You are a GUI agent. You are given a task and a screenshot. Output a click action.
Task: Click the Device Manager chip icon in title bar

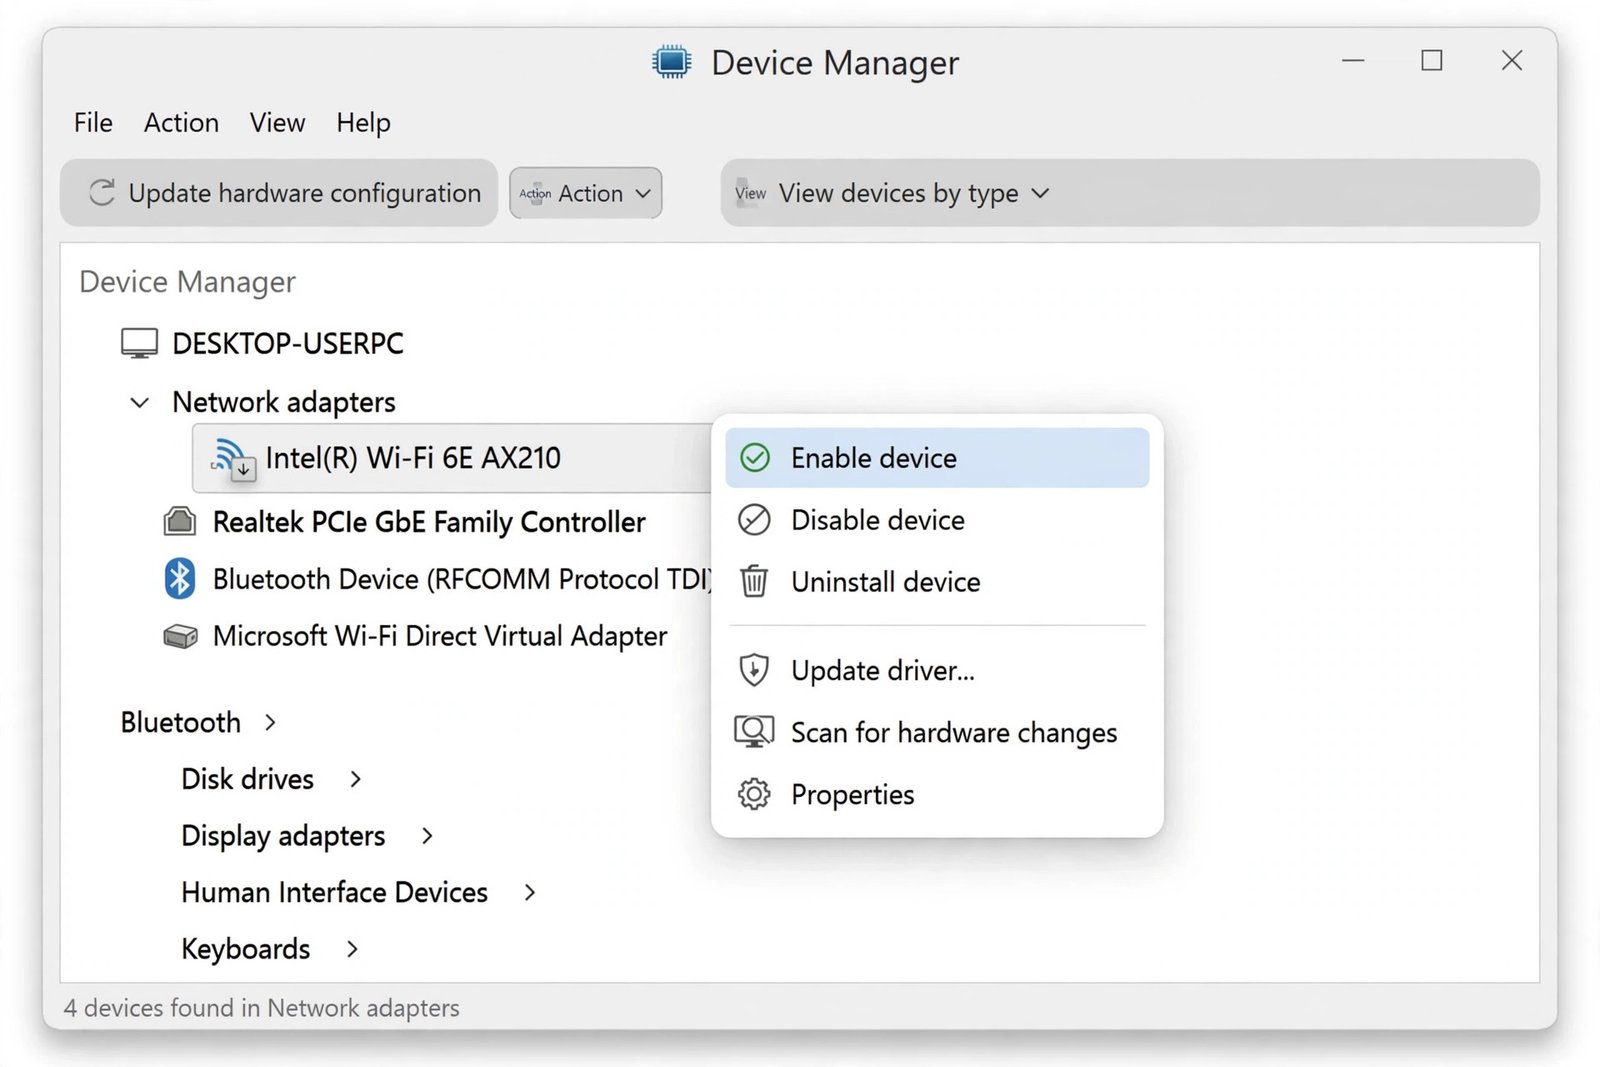pyautogui.click(x=671, y=62)
